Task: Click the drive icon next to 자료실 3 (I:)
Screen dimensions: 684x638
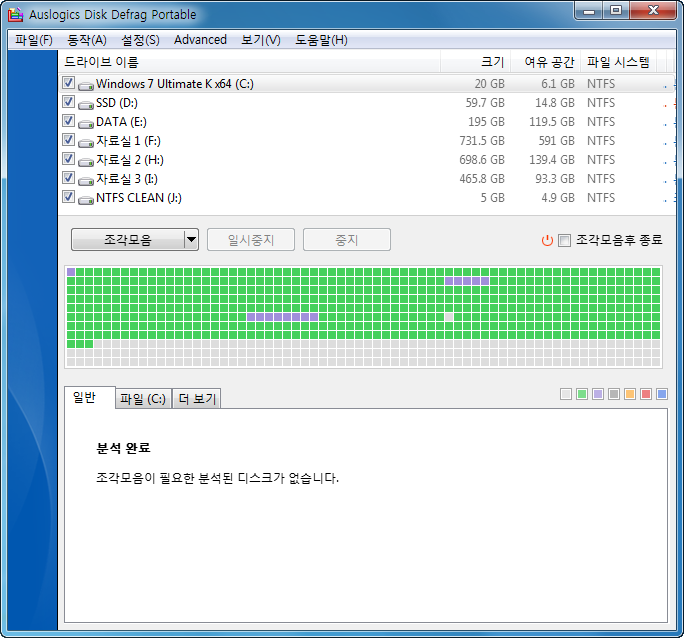Action: click(86, 181)
